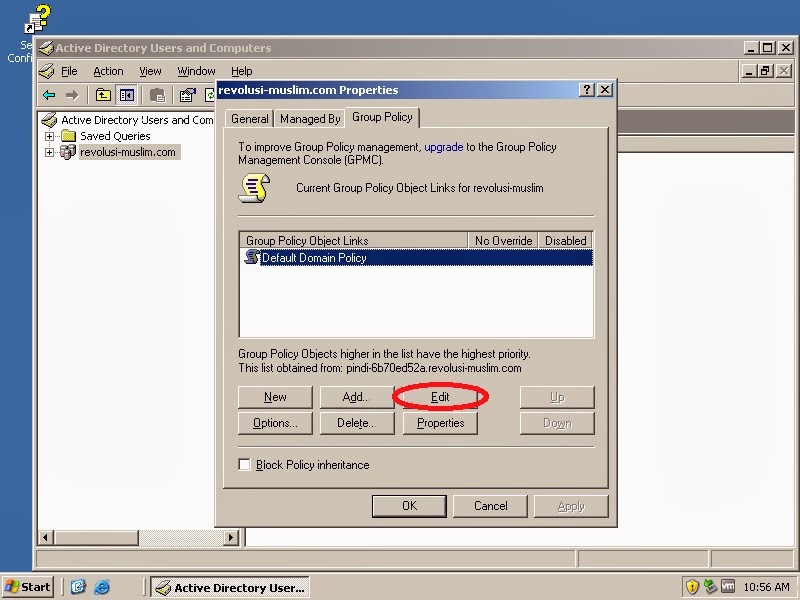The image size is (800, 600).
Task: Close the Properties dialog with X
Action: [605, 90]
